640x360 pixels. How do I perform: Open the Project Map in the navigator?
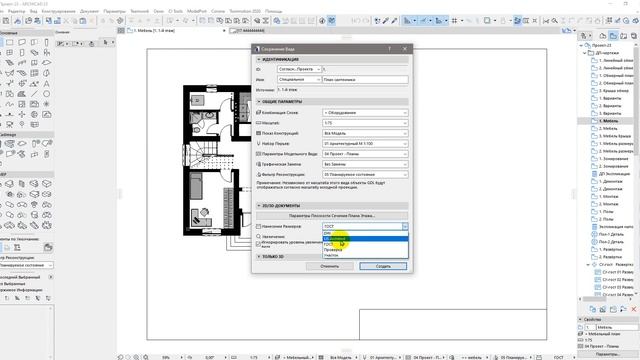coord(603,36)
